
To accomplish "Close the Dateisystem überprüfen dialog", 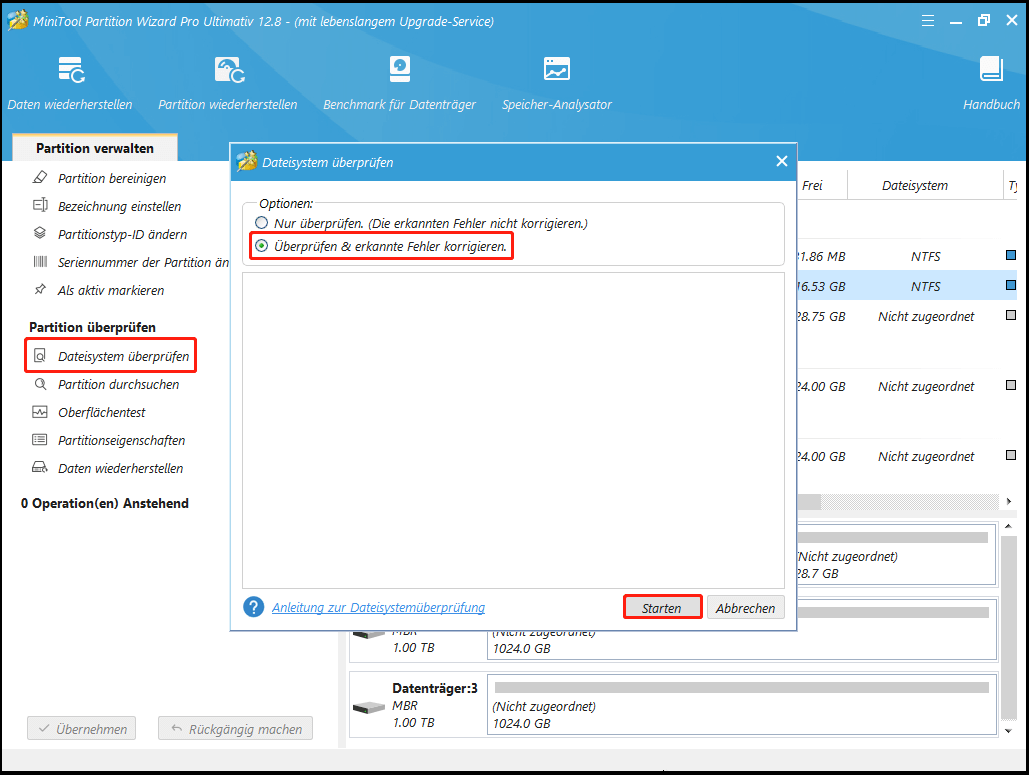I will tap(782, 161).
